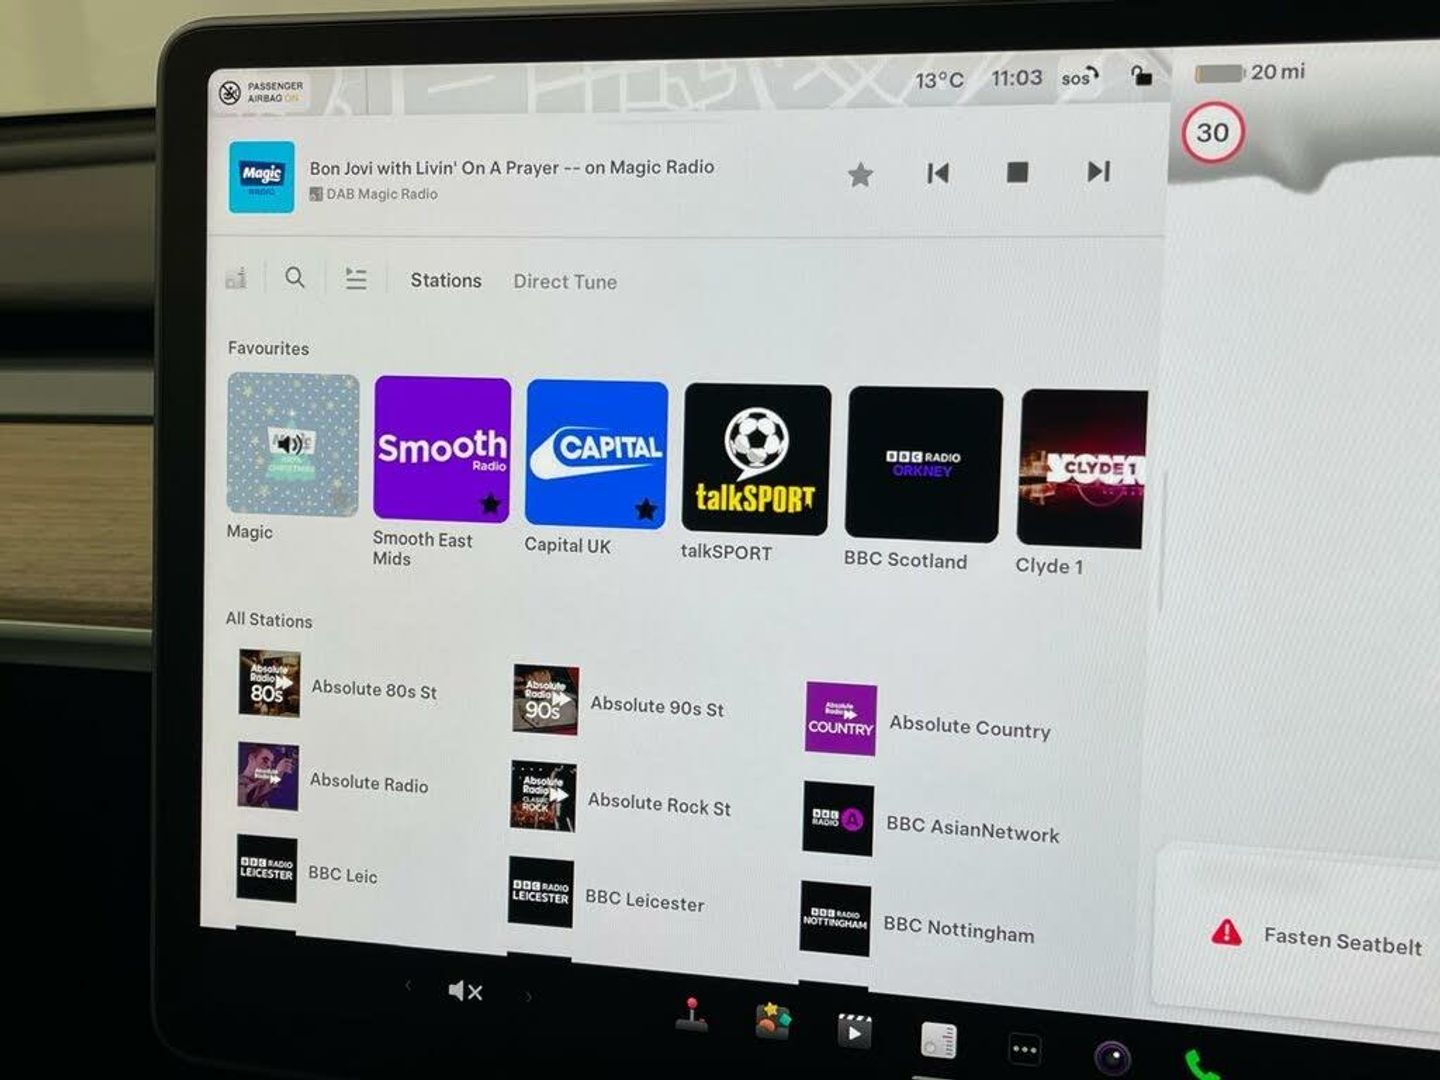Tap the 'Bon Jovi with Livin' On A Prayer' title
1440x1080 pixels.
pos(512,167)
